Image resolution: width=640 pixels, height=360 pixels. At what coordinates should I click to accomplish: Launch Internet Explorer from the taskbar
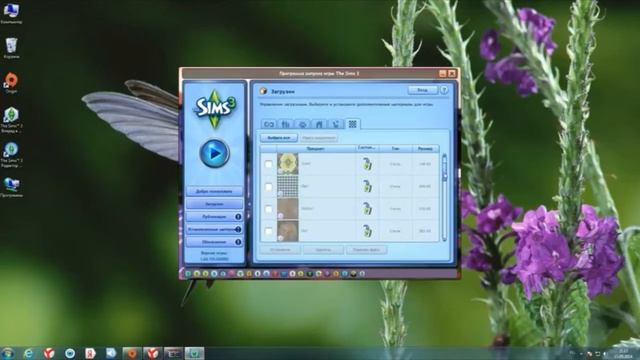(29, 353)
